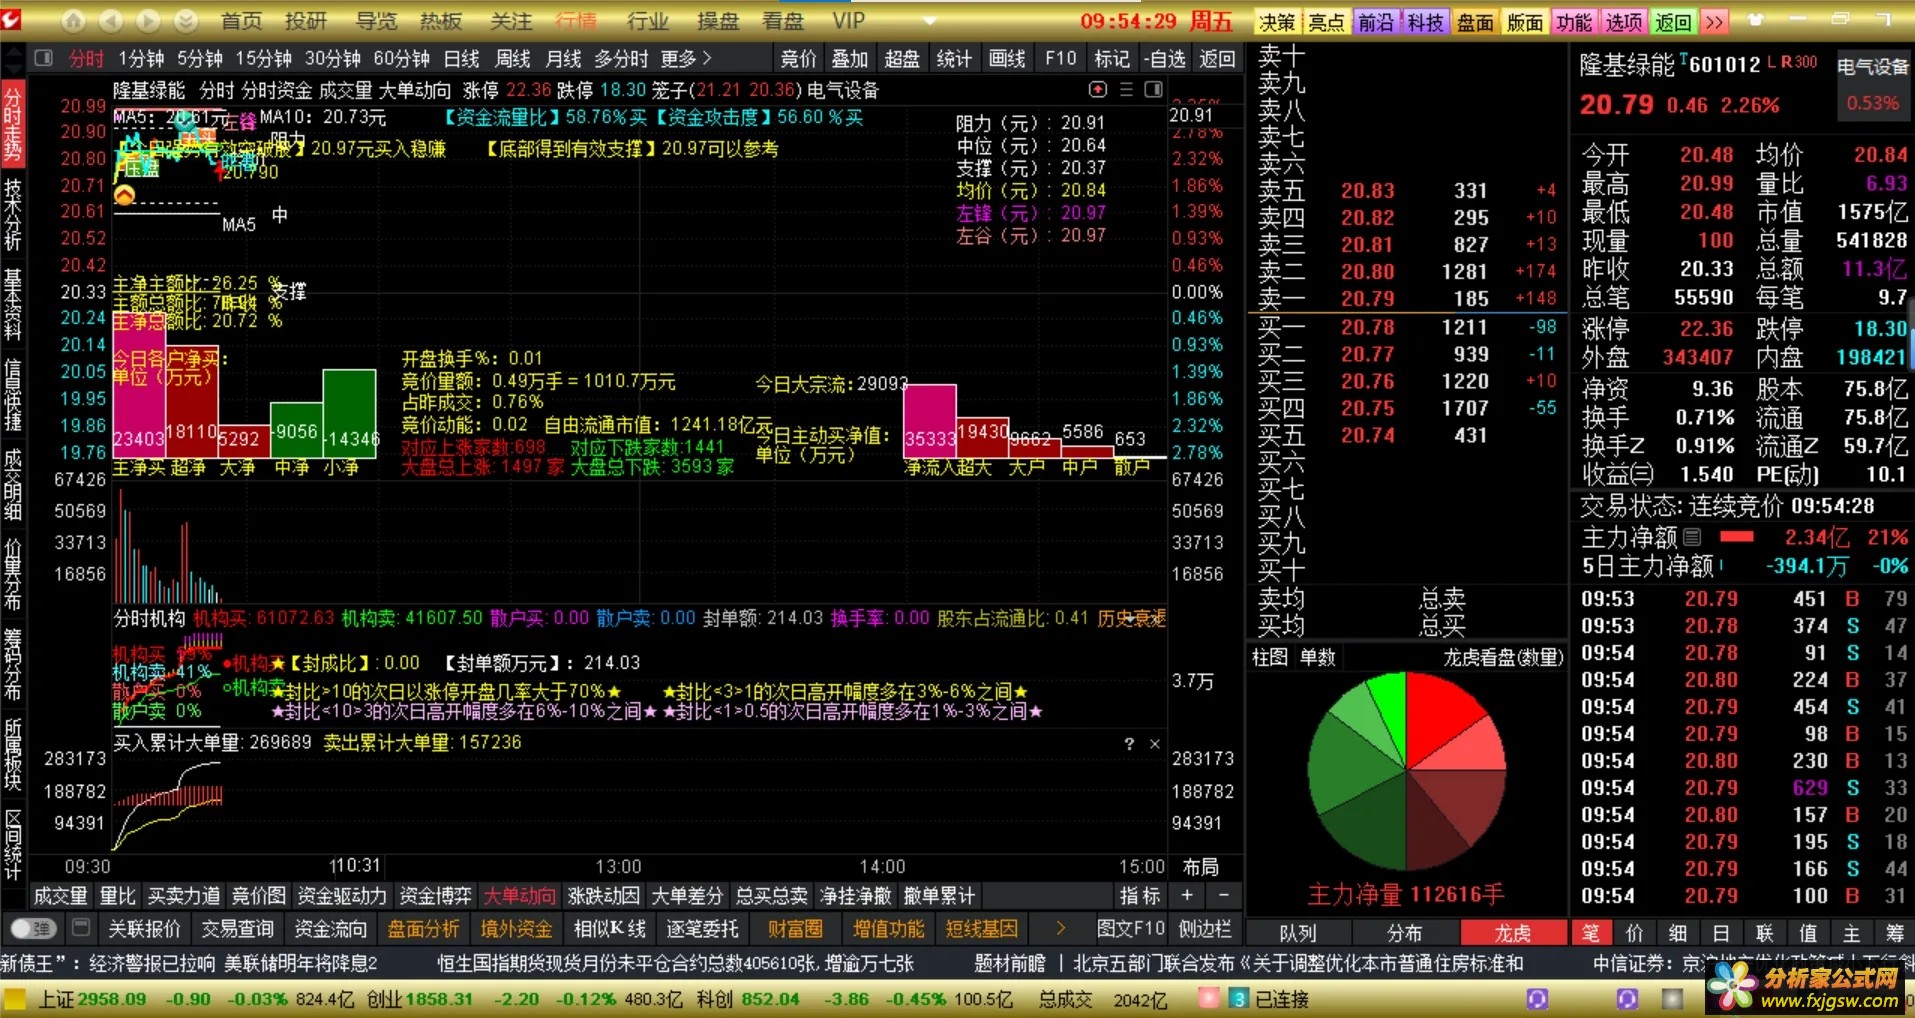1915x1018 pixels.
Task: Click the skin (shirt) icon in title bar
Action: [x=1756, y=19]
